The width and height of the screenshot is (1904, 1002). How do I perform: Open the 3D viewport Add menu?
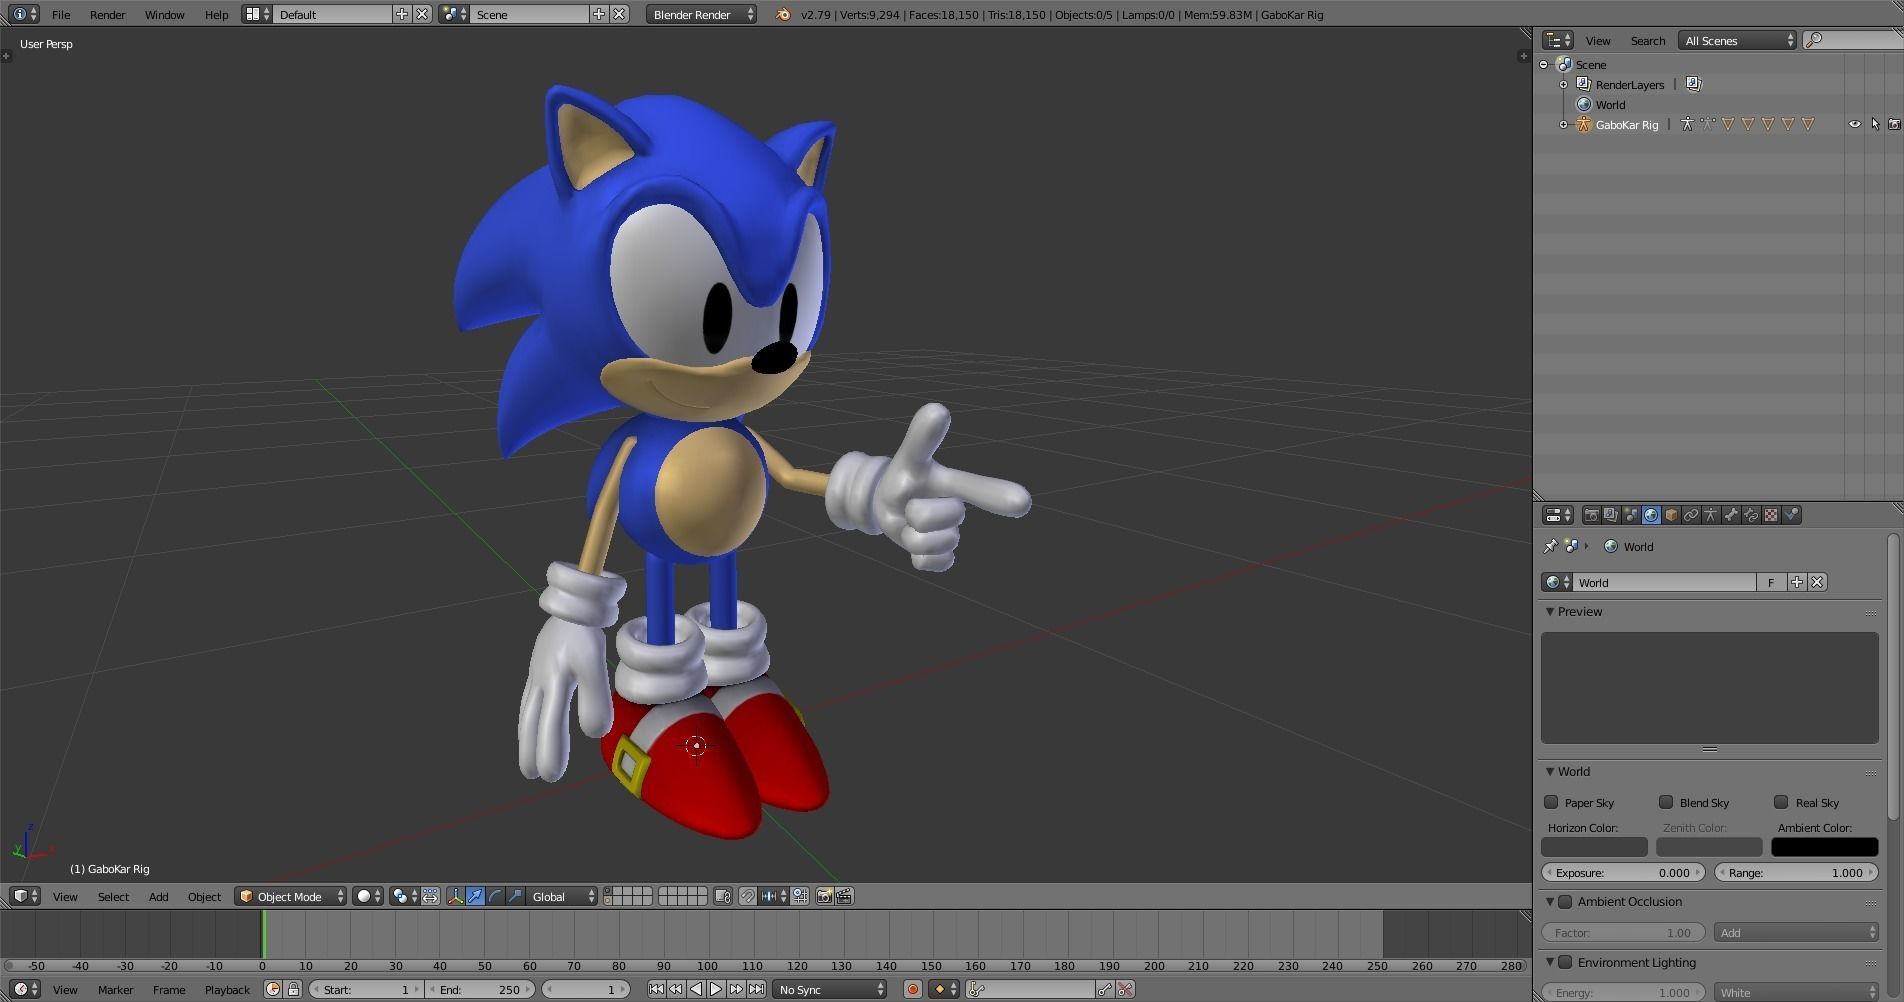pos(158,896)
